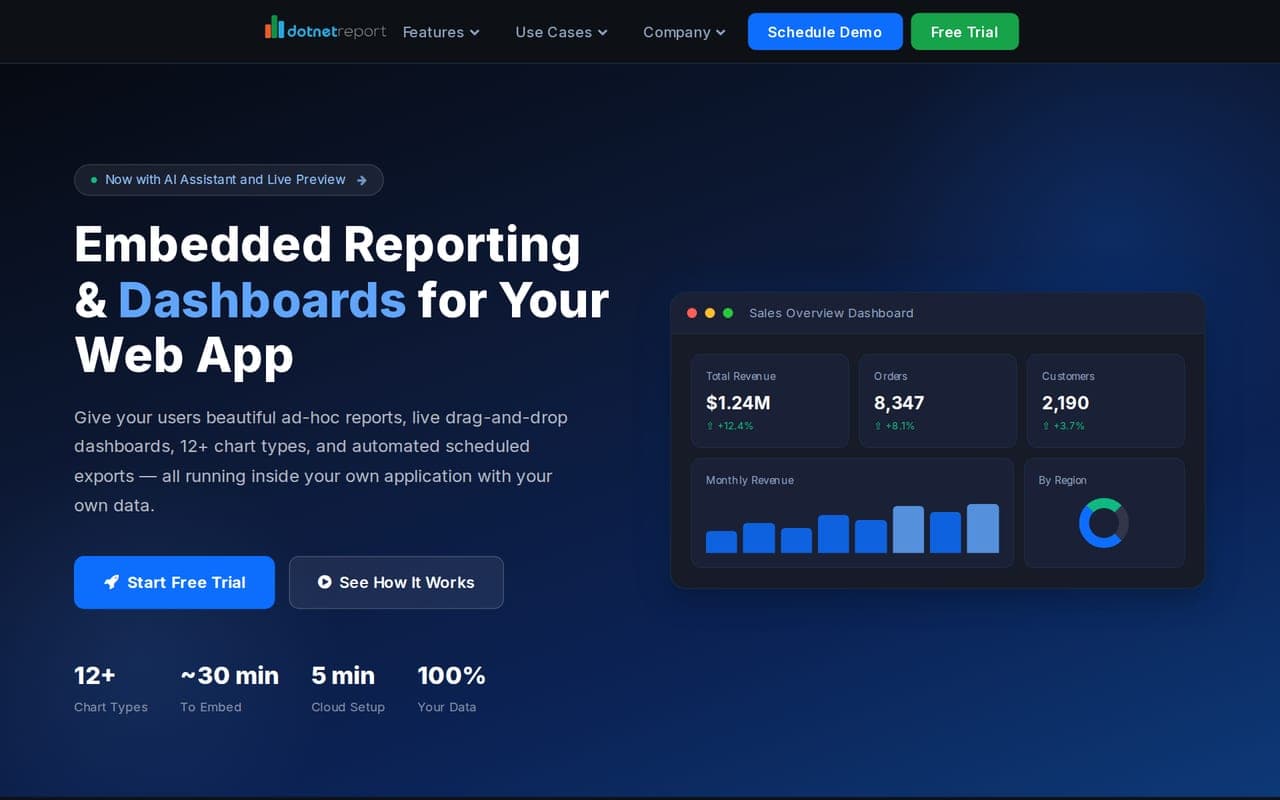Viewport: 1280px width, 800px height.
Task: Click the Monthly Revenue bar chart
Action: (852, 528)
